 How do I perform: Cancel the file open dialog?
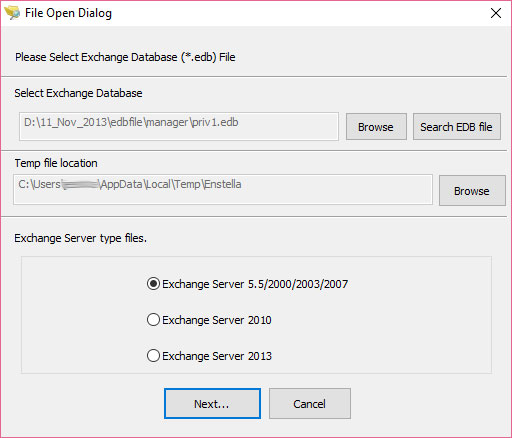(x=310, y=404)
